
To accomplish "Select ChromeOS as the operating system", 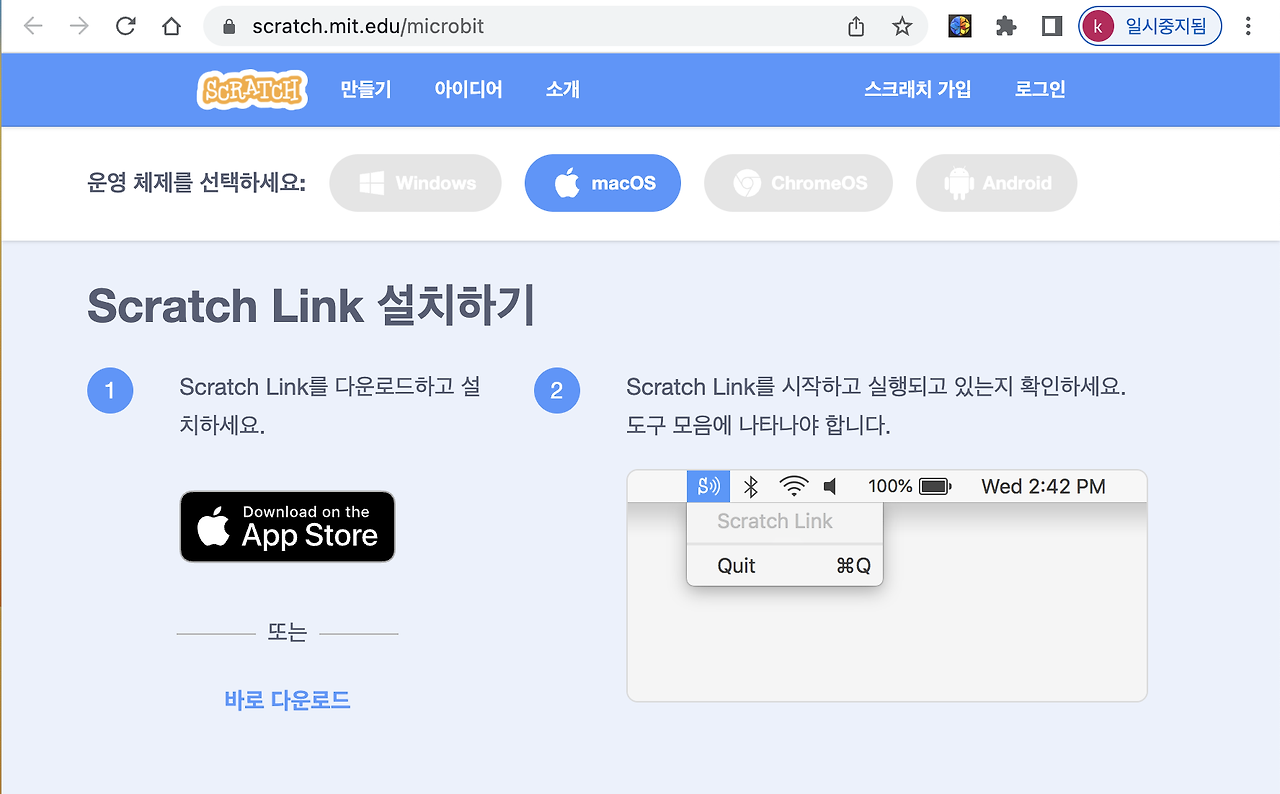I will [x=798, y=183].
